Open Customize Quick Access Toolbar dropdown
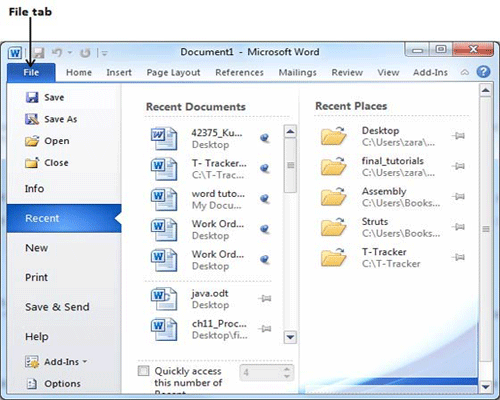Viewport: 500px width, 400px height. pos(104,53)
